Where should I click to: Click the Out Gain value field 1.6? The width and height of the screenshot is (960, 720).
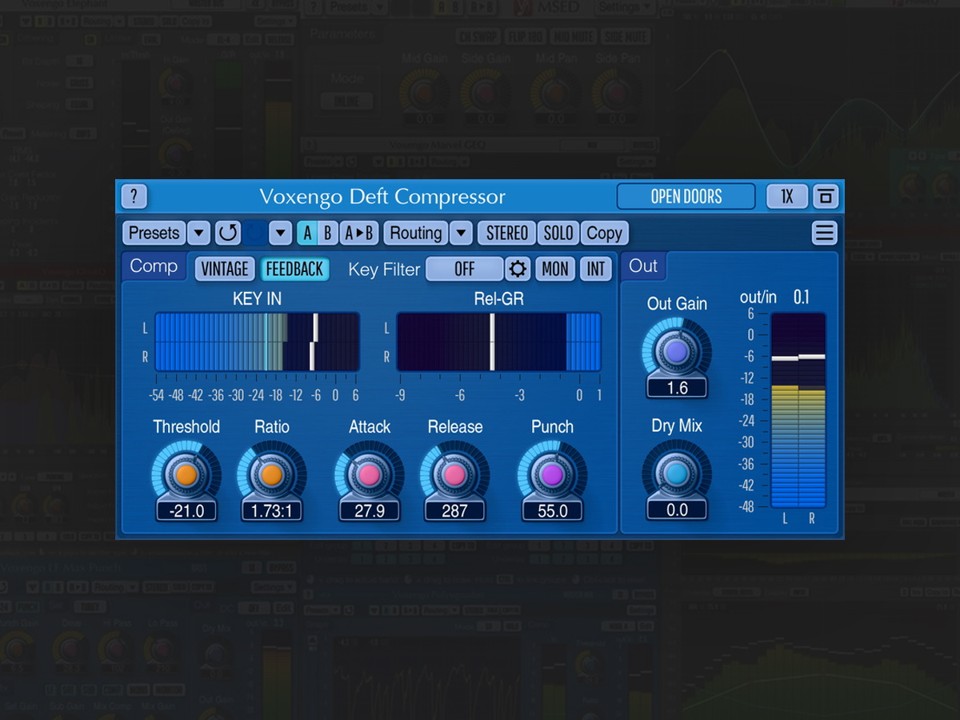[x=677, y=388]
